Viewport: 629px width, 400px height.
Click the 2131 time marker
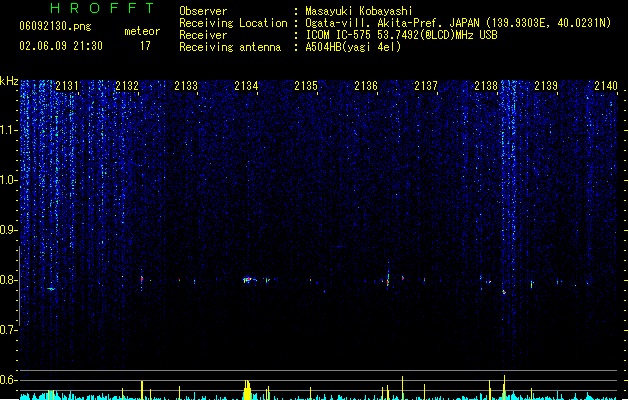[x=67, y=86]
